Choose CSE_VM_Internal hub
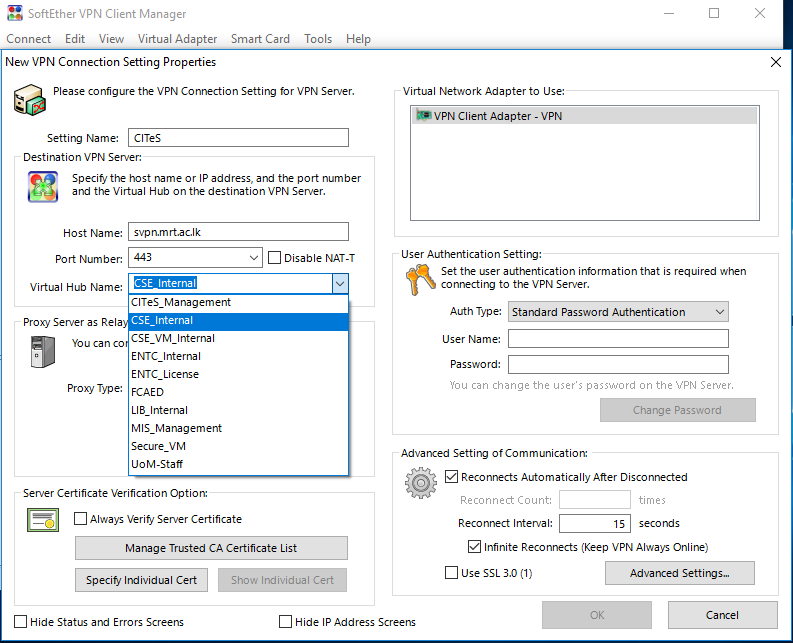This screenshot has height=643, width=793. [239, 338]
